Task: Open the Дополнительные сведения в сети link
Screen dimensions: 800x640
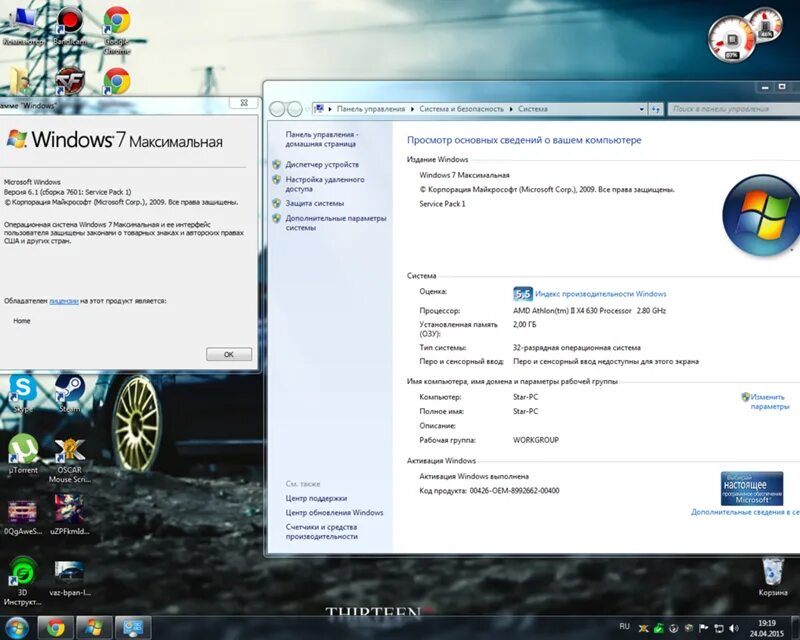Action: [745, 512]
